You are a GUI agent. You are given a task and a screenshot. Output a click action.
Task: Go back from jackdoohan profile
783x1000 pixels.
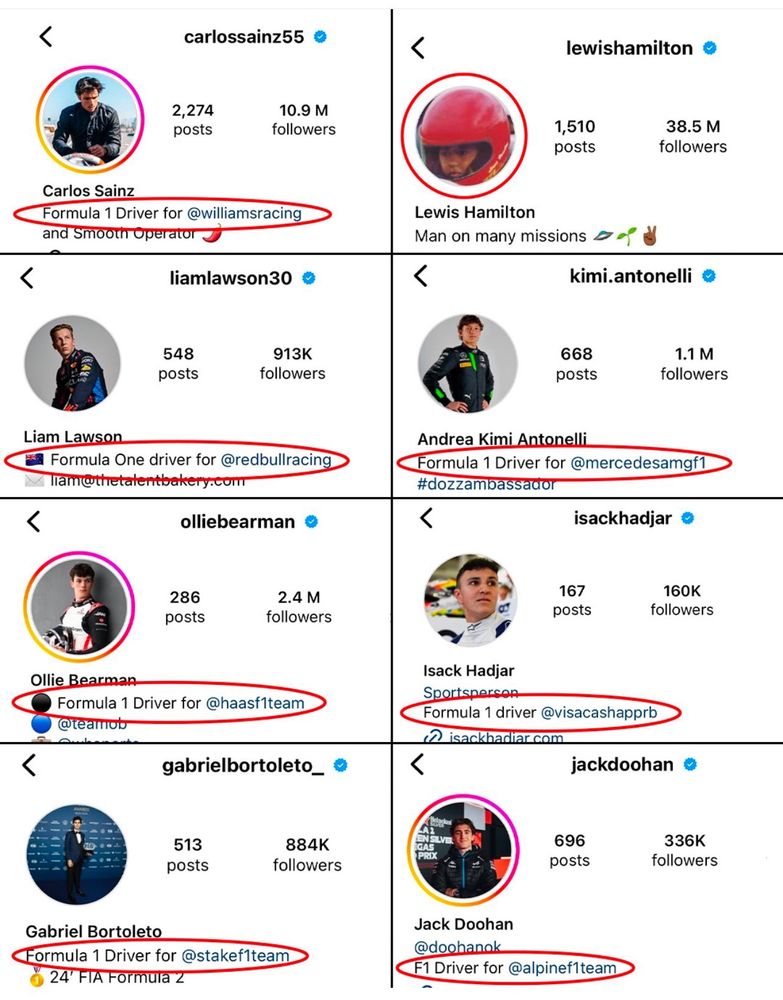point(418,763)
